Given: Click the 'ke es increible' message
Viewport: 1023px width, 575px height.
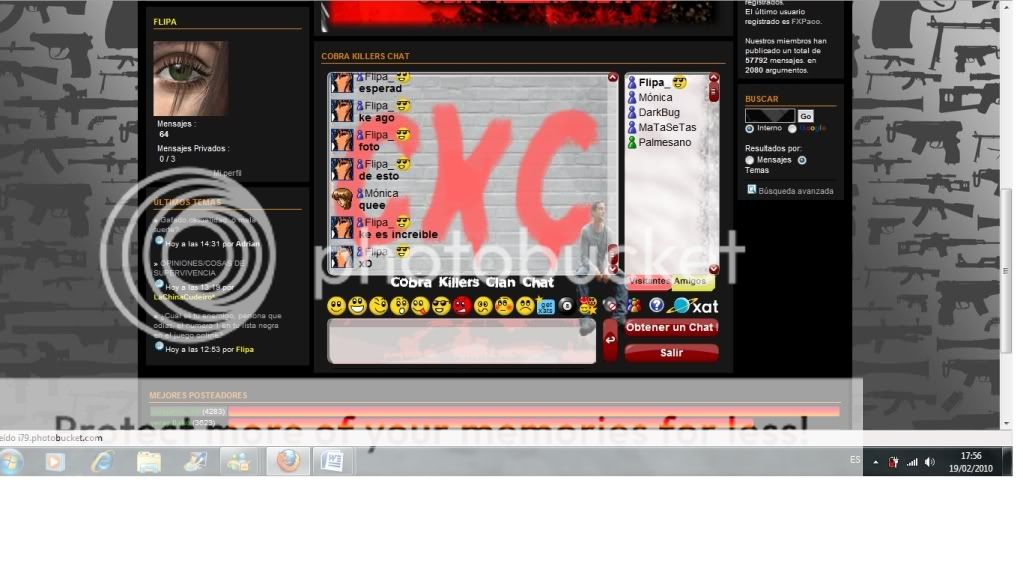Looking at the screenshot, I should (398, 234).
